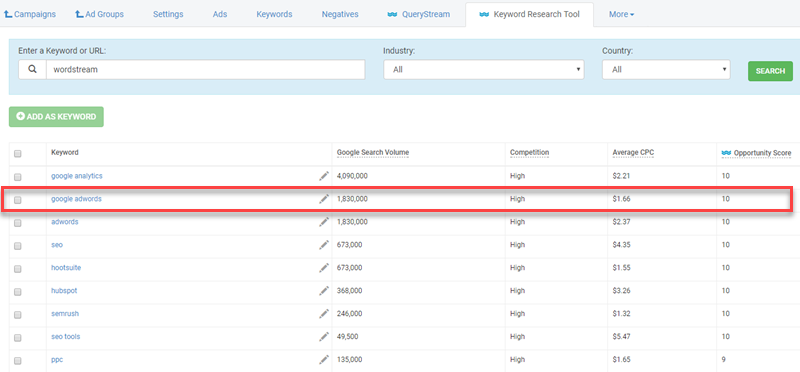Open the google adwords keyword link
The height and width of the screenshot is (372, 800).
pyautogui.click(x=76, y=199)
